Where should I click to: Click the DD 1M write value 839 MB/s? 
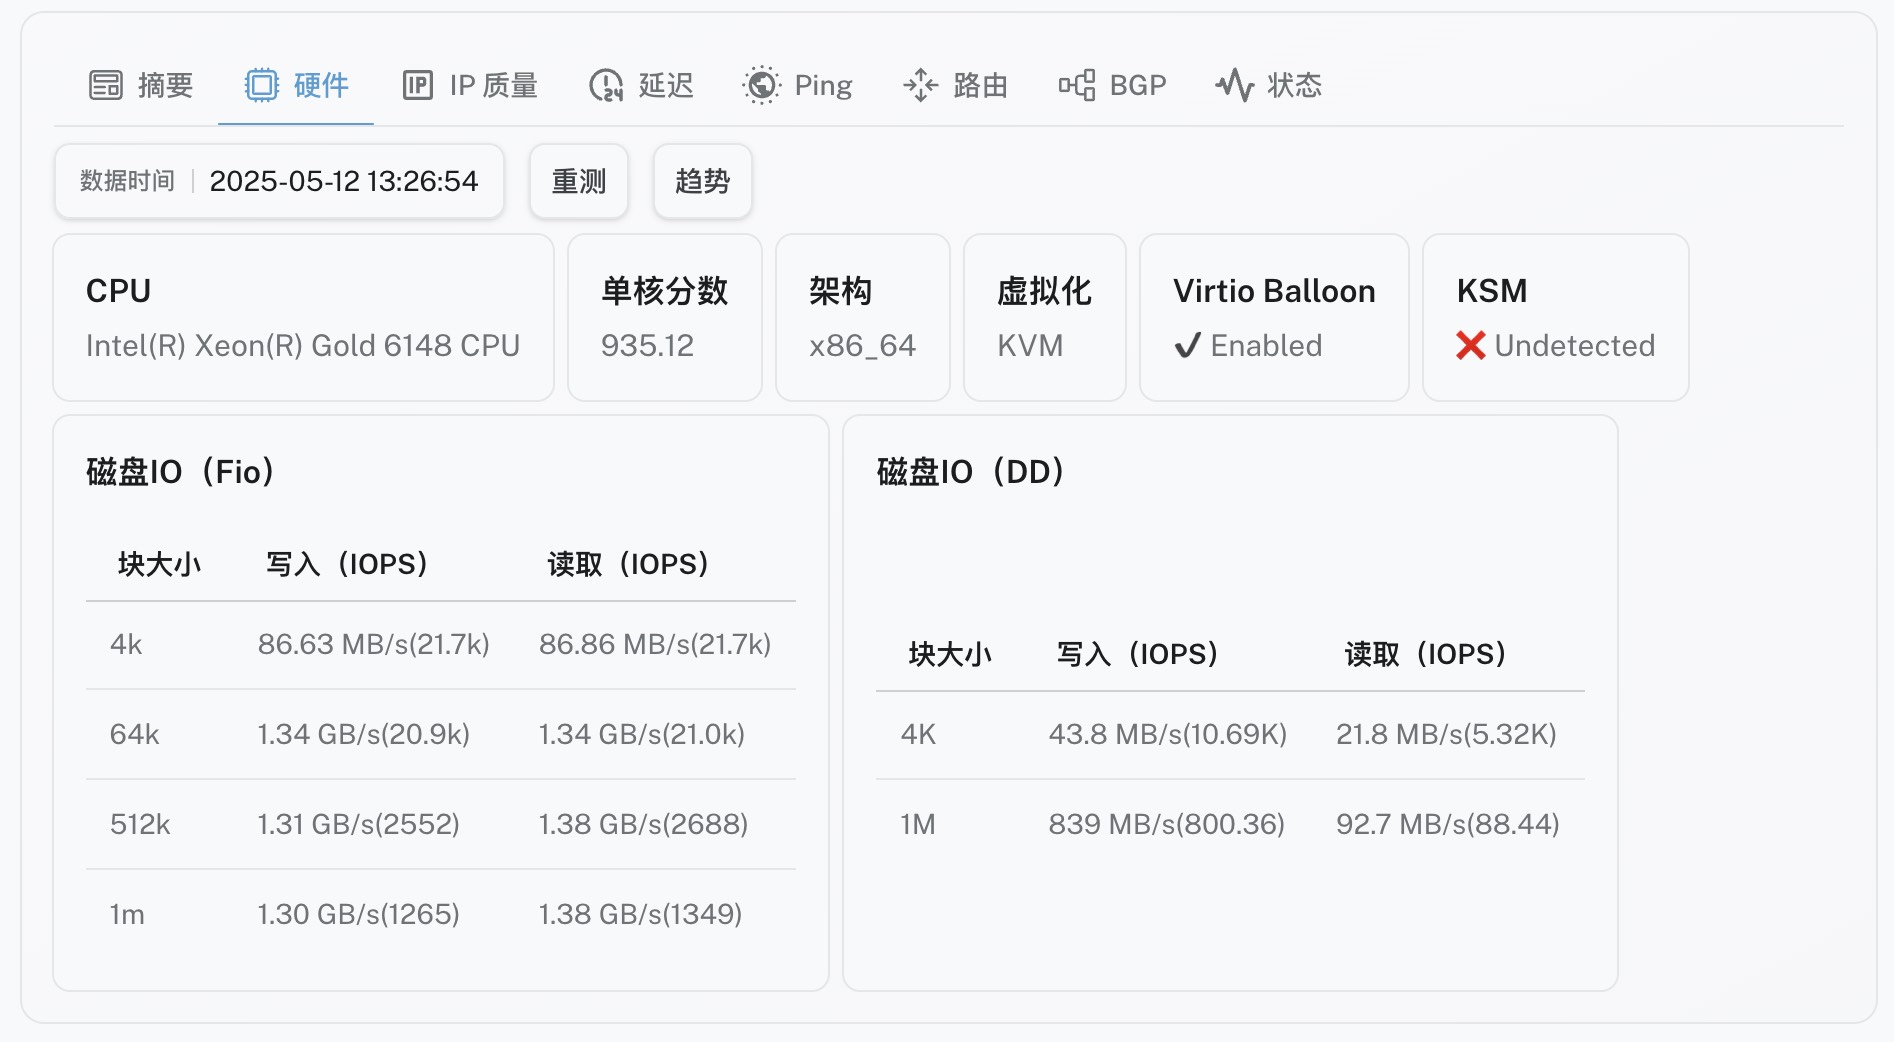[x=1166, y=824]
